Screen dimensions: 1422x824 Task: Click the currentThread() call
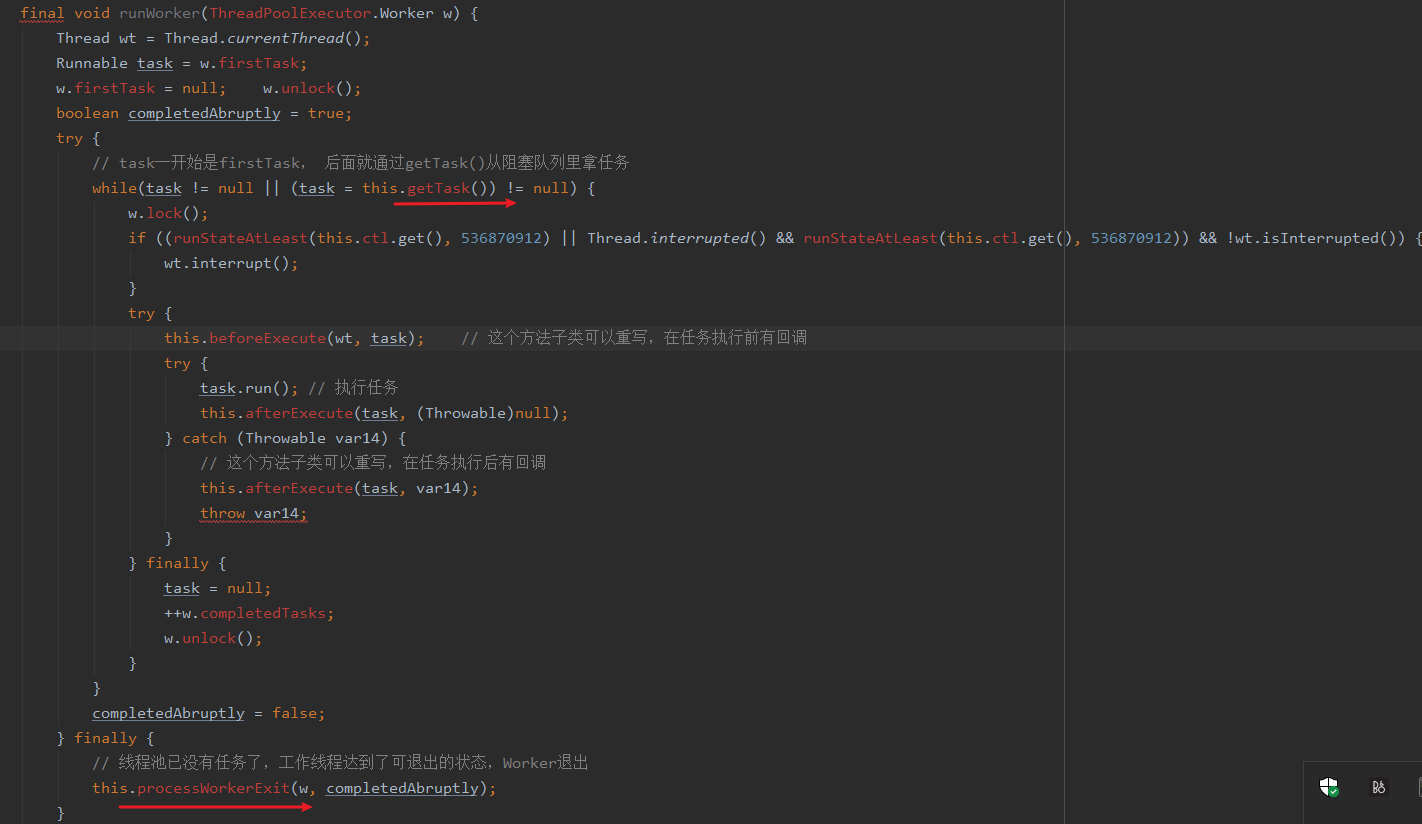pyautogui.click(x=298, y=38)
